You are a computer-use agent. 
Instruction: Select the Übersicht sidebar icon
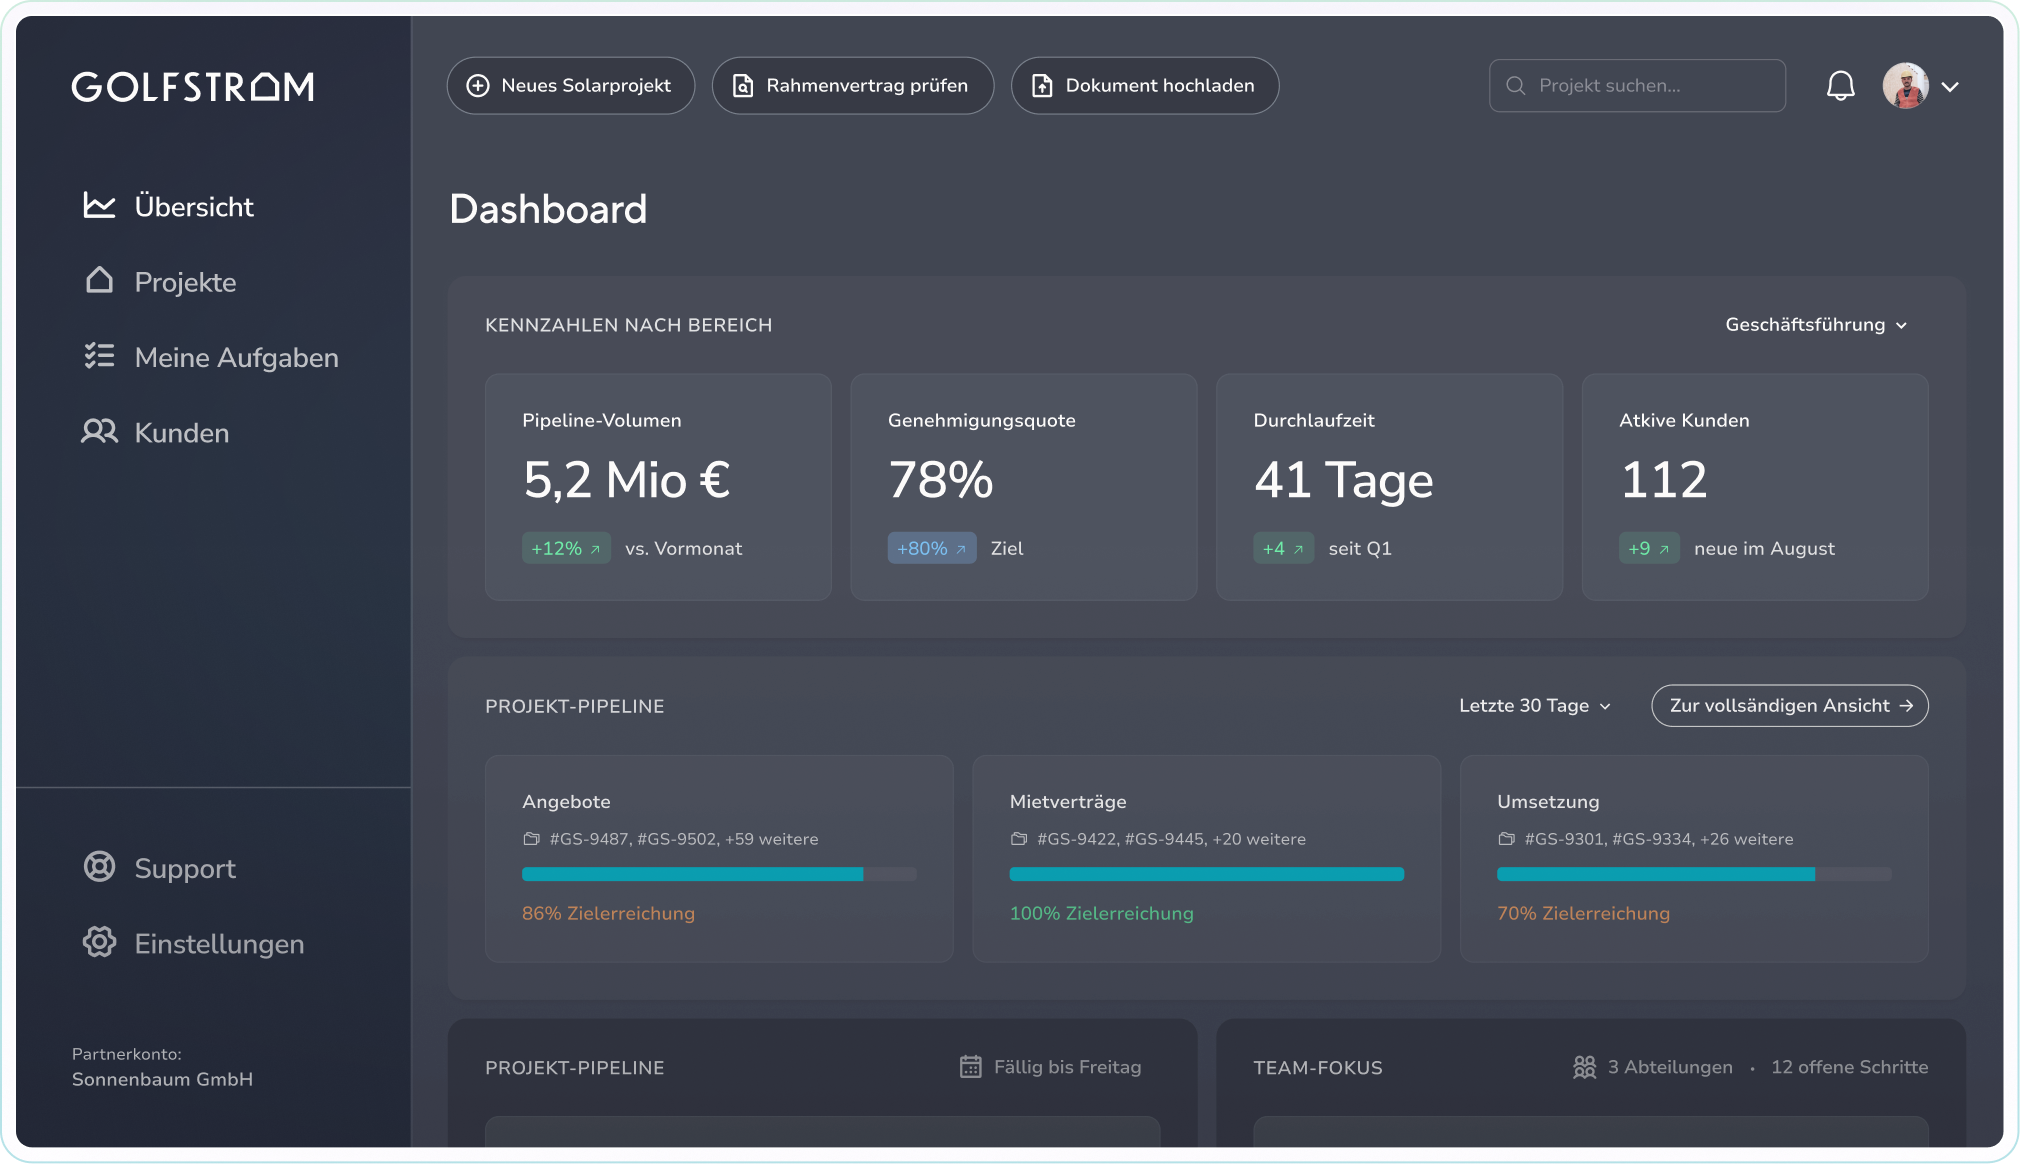click(99, 206)
